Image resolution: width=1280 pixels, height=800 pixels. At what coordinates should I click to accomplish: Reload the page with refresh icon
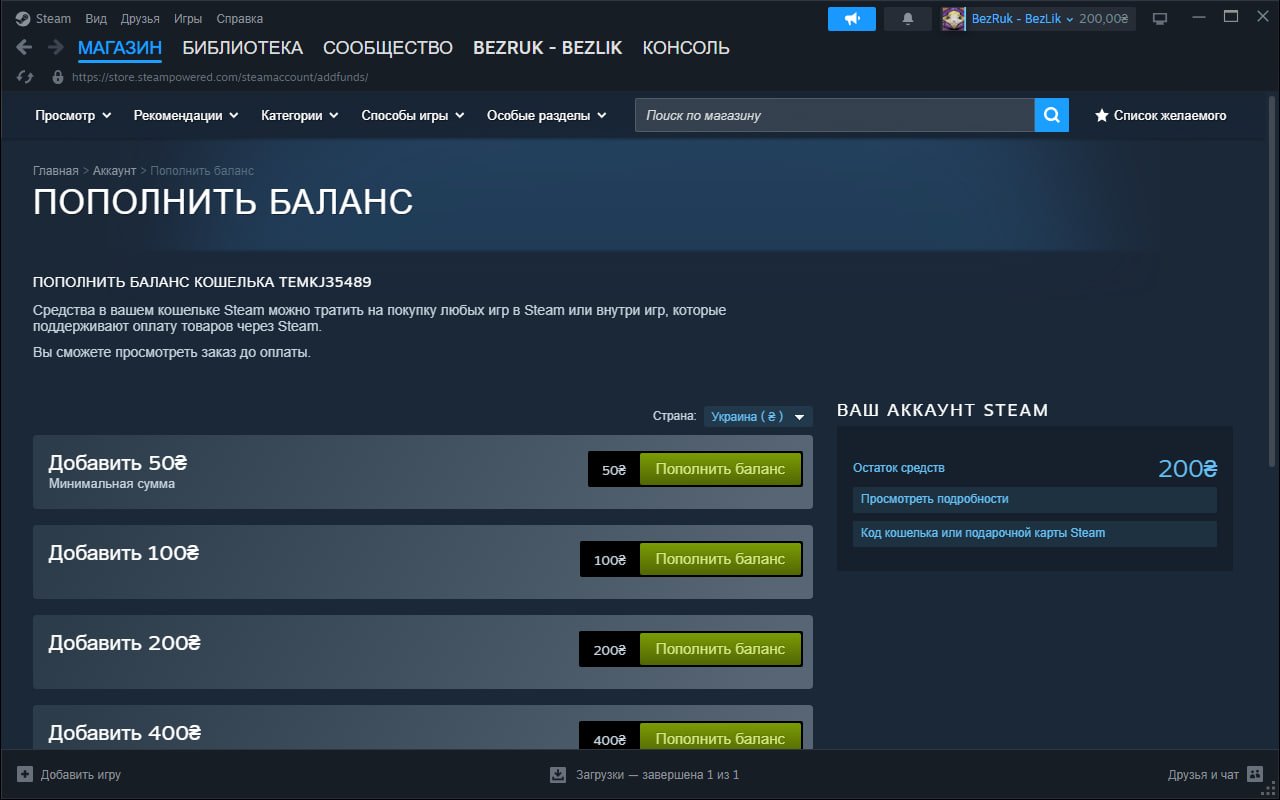[26, 77]
